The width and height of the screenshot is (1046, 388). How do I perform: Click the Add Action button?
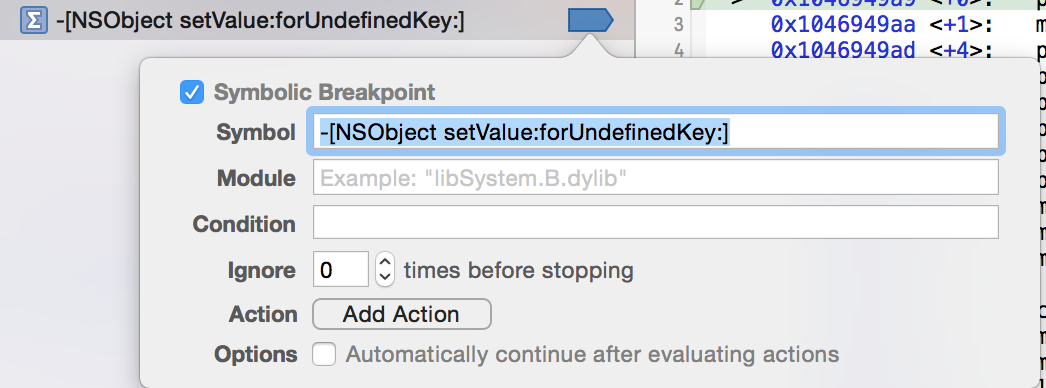coord(402,314)
